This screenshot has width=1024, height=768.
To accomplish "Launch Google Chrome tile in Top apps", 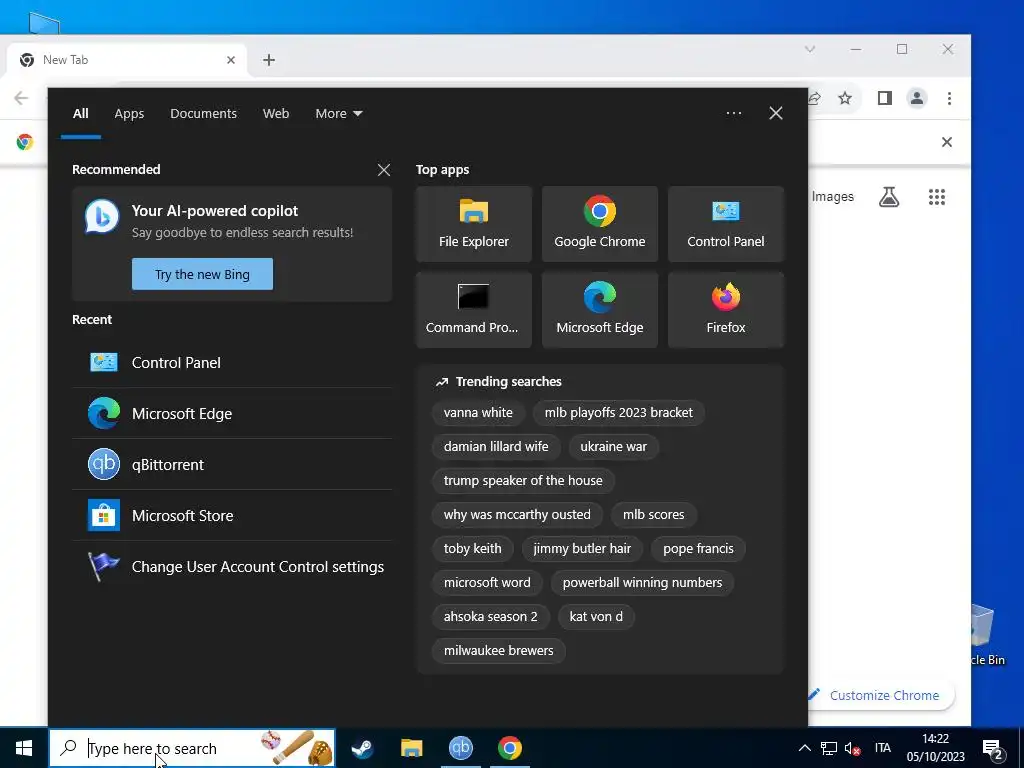I will (600, 224).
